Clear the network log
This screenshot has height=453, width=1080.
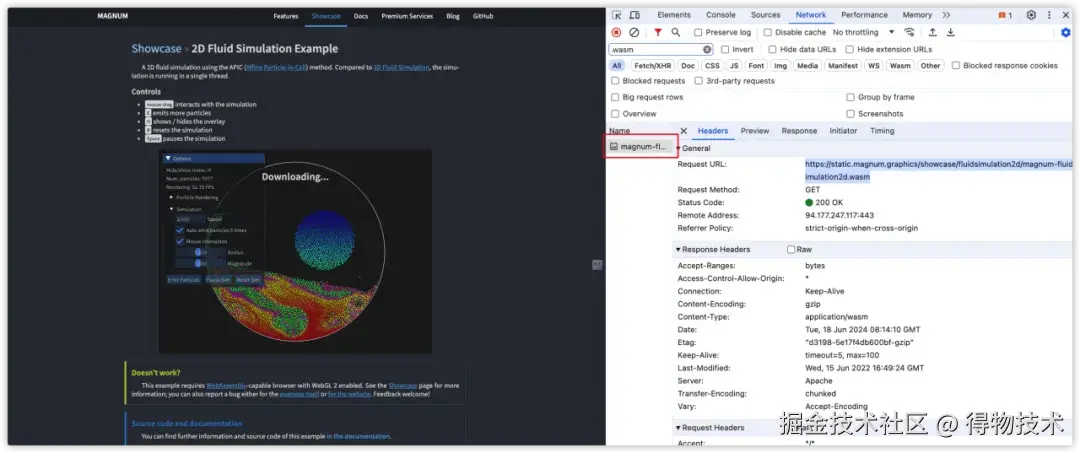634,32
